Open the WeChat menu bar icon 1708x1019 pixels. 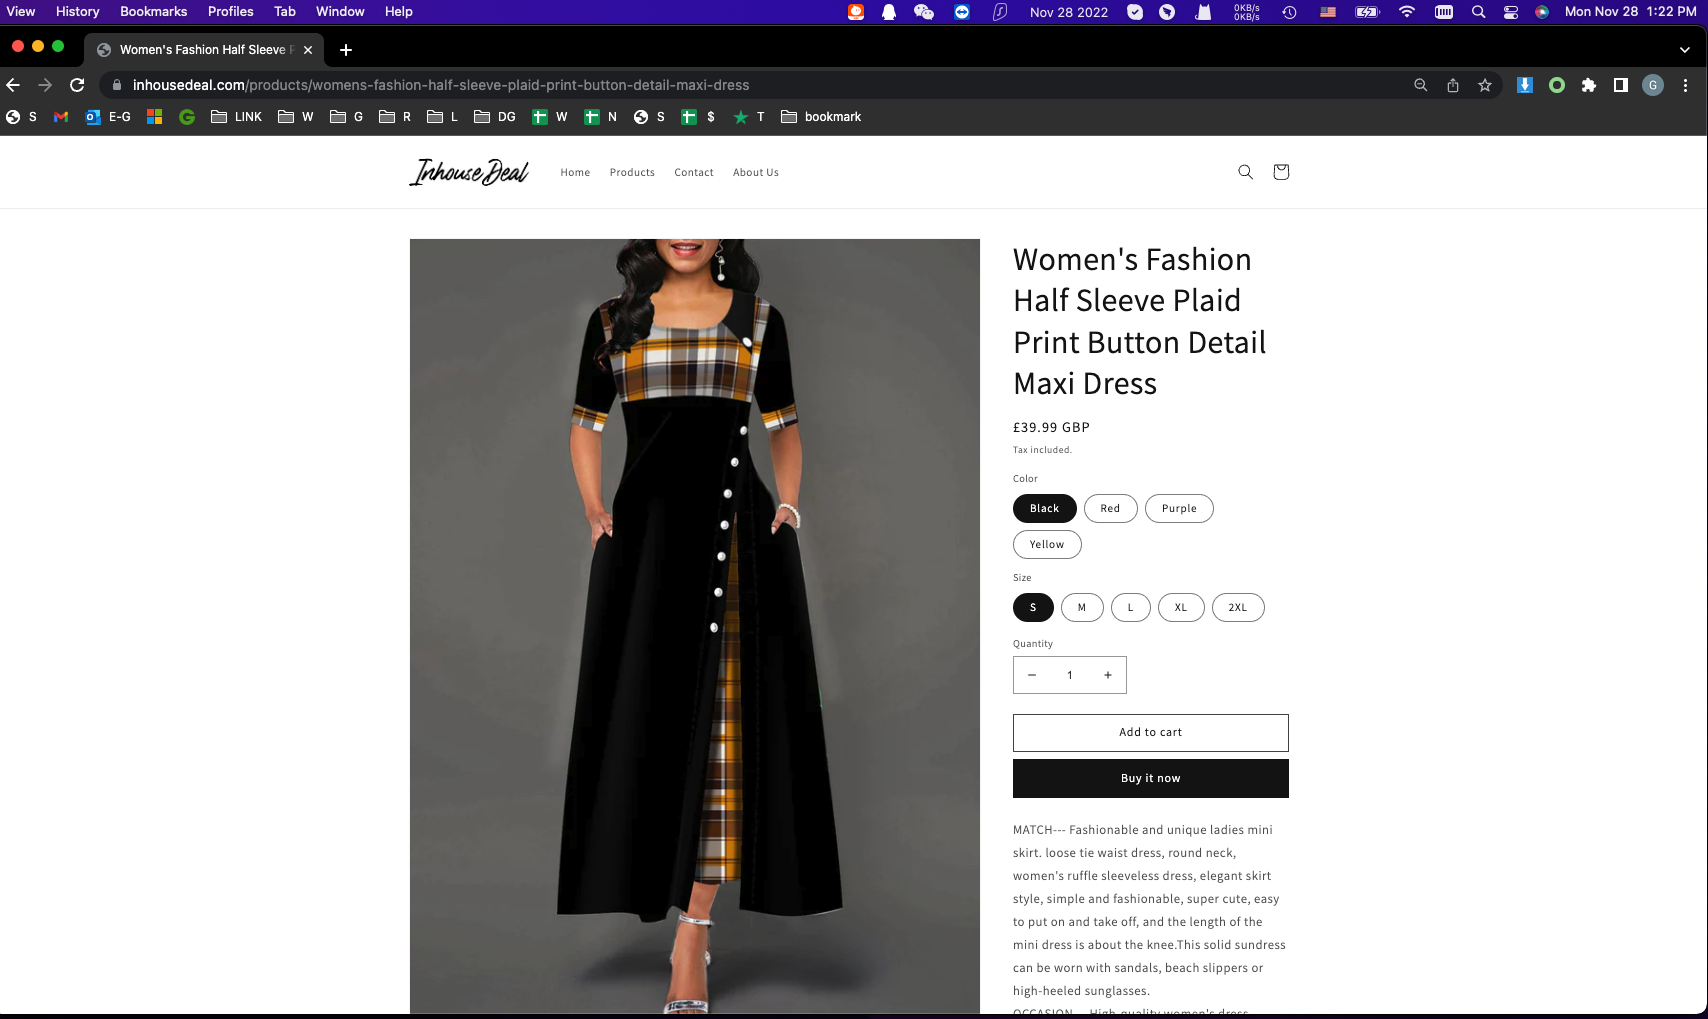pyautogui.click(x=924, y=12)
